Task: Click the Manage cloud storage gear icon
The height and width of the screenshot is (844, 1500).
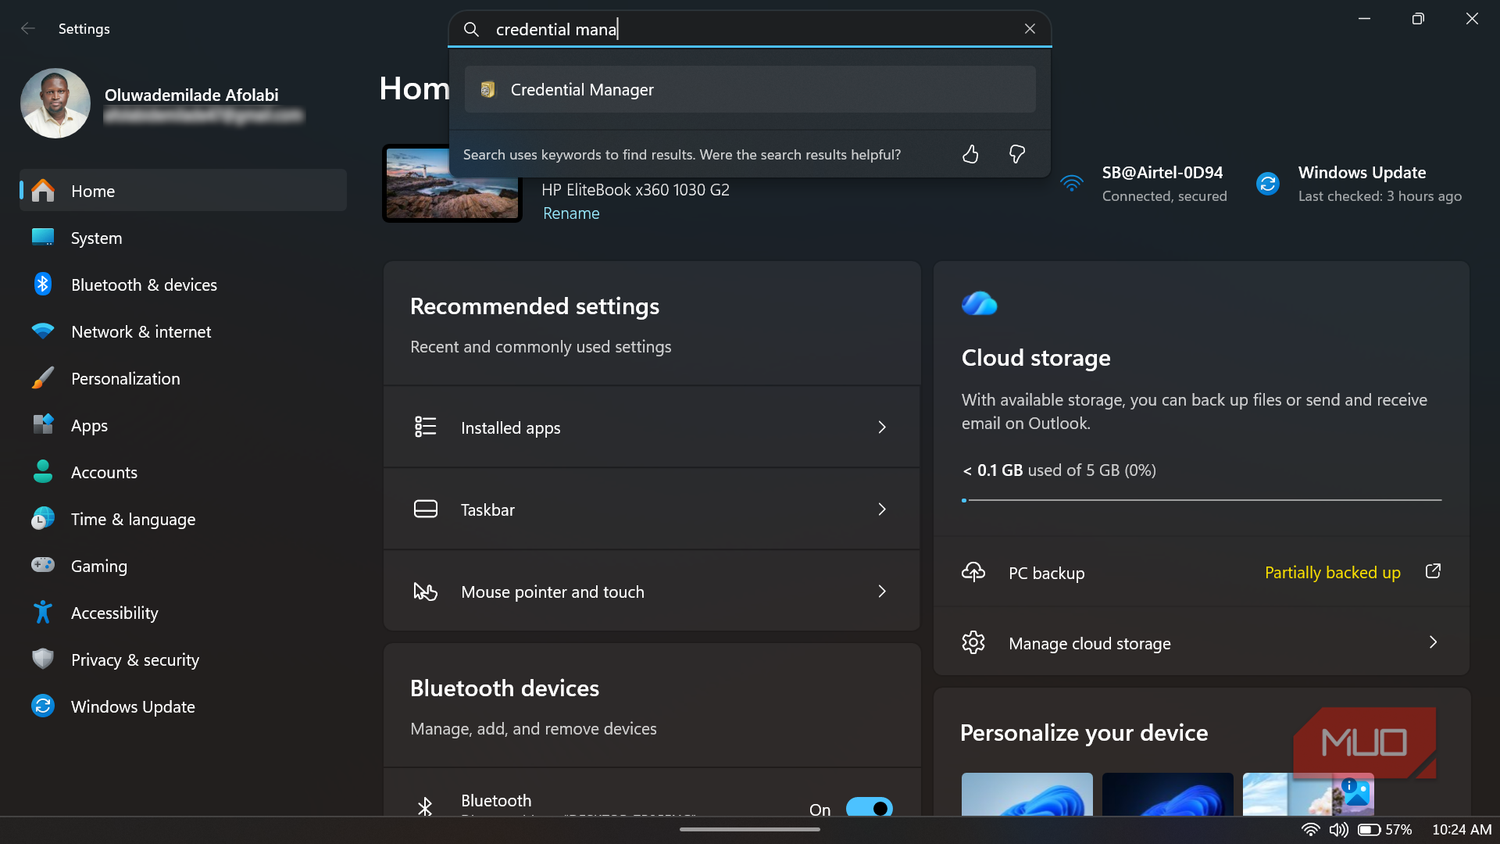Action: tap(973, 642)
